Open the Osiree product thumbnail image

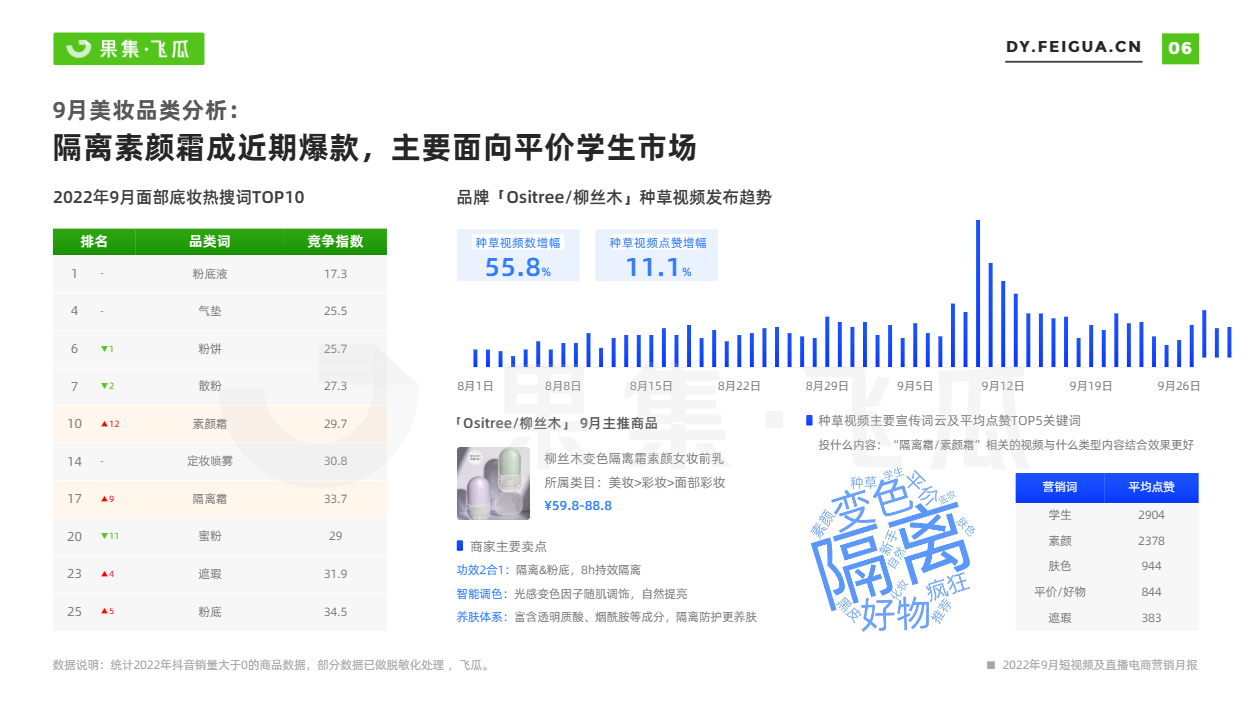click(493, 483)
